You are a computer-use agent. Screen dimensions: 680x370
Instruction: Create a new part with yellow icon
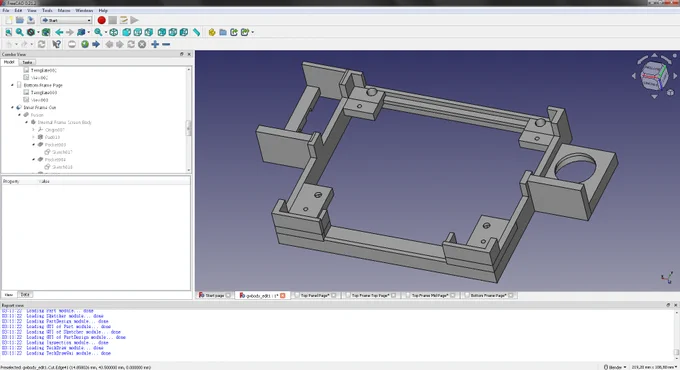pos(212,32)
